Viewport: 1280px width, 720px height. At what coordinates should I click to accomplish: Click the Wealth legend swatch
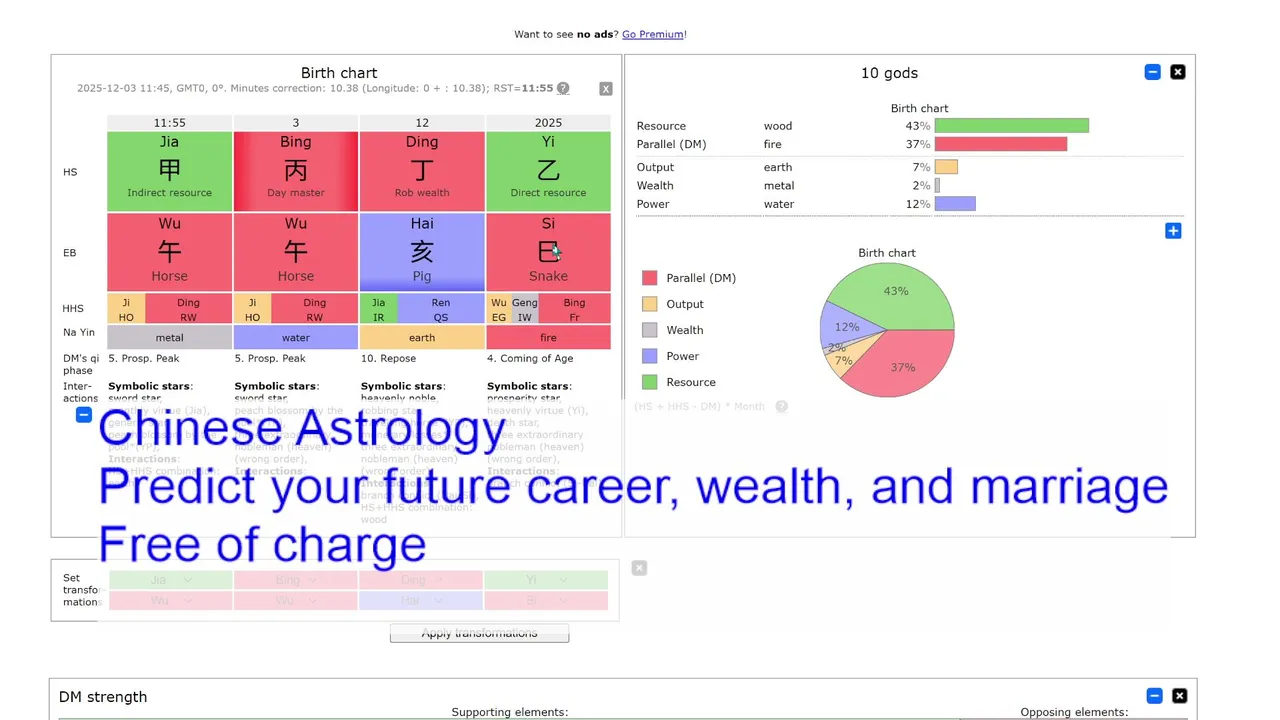(x=650, y=330)
